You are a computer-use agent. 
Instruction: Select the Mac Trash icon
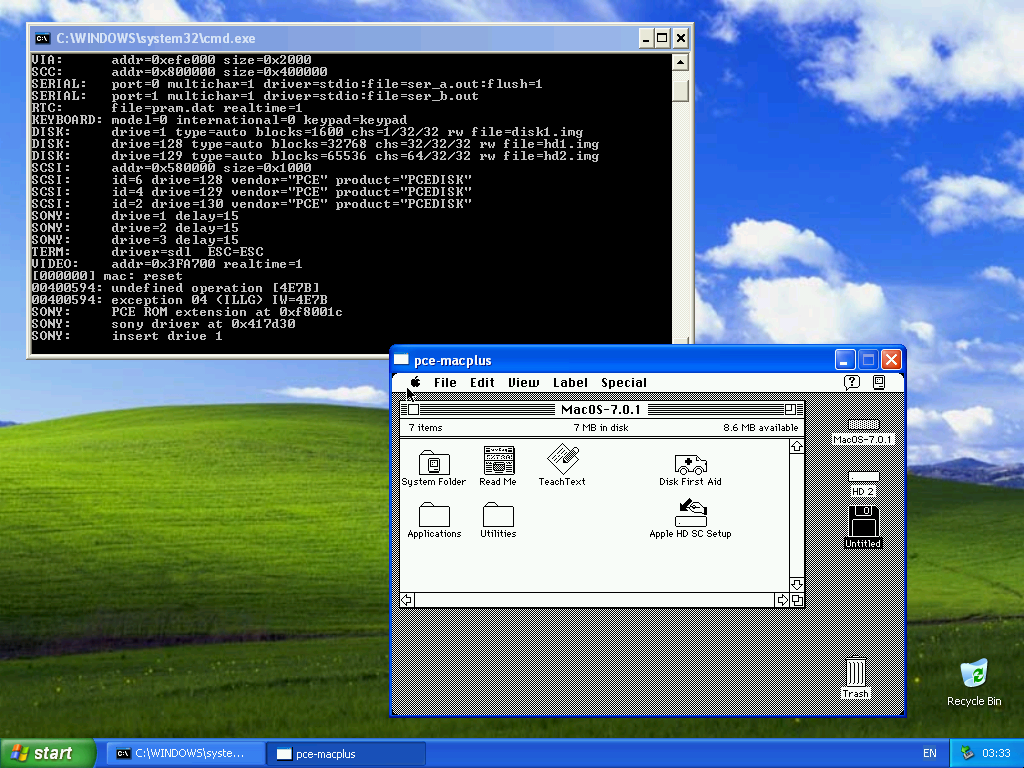(856, 671)
